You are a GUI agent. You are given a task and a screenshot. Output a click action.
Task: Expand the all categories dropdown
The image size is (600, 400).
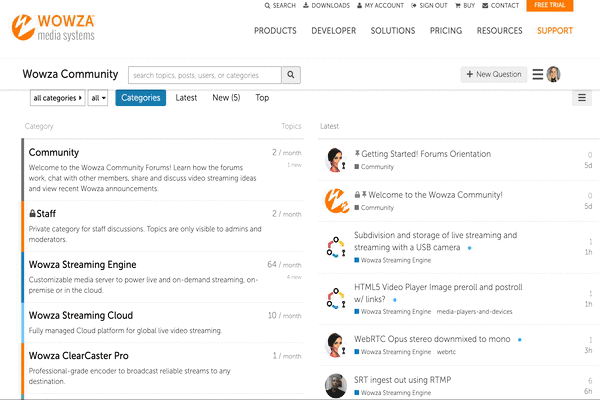[57, 98]
